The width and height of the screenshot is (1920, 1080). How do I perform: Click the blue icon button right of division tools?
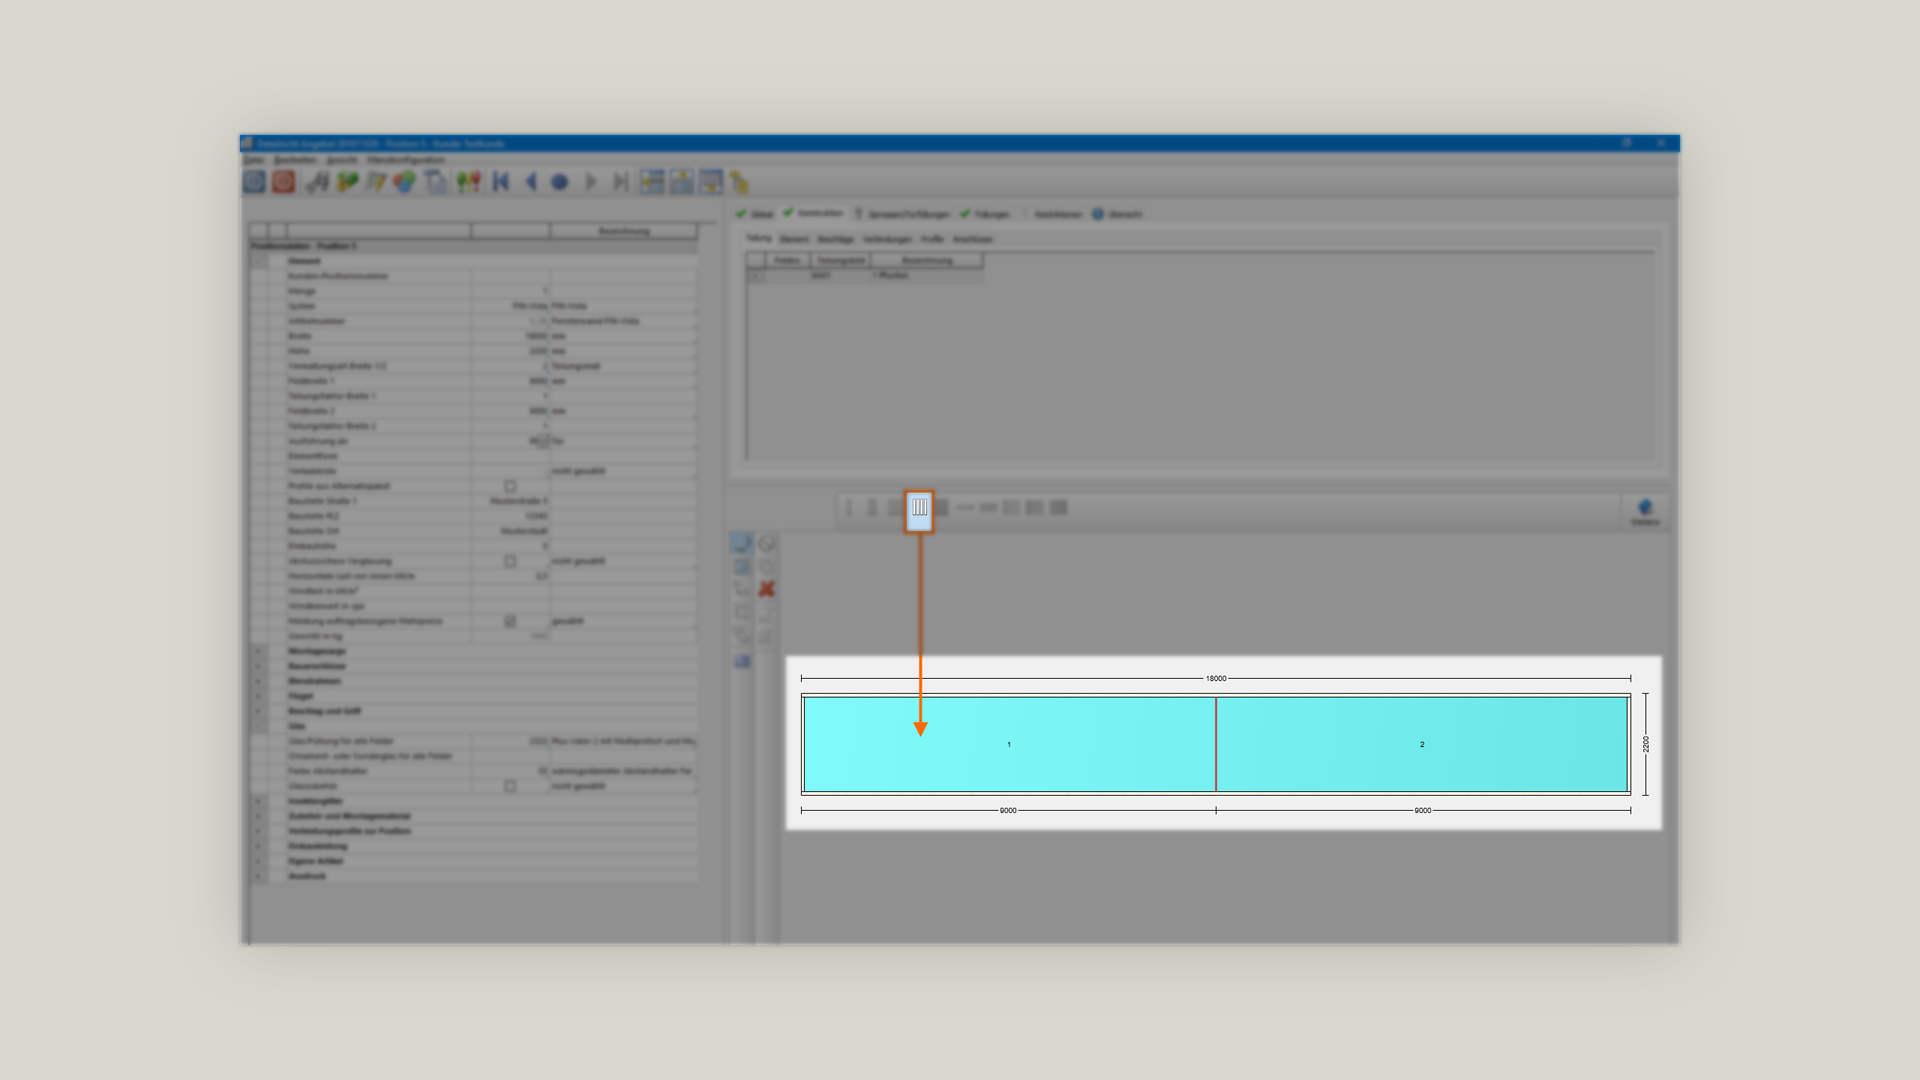[x=1645, y=511]
